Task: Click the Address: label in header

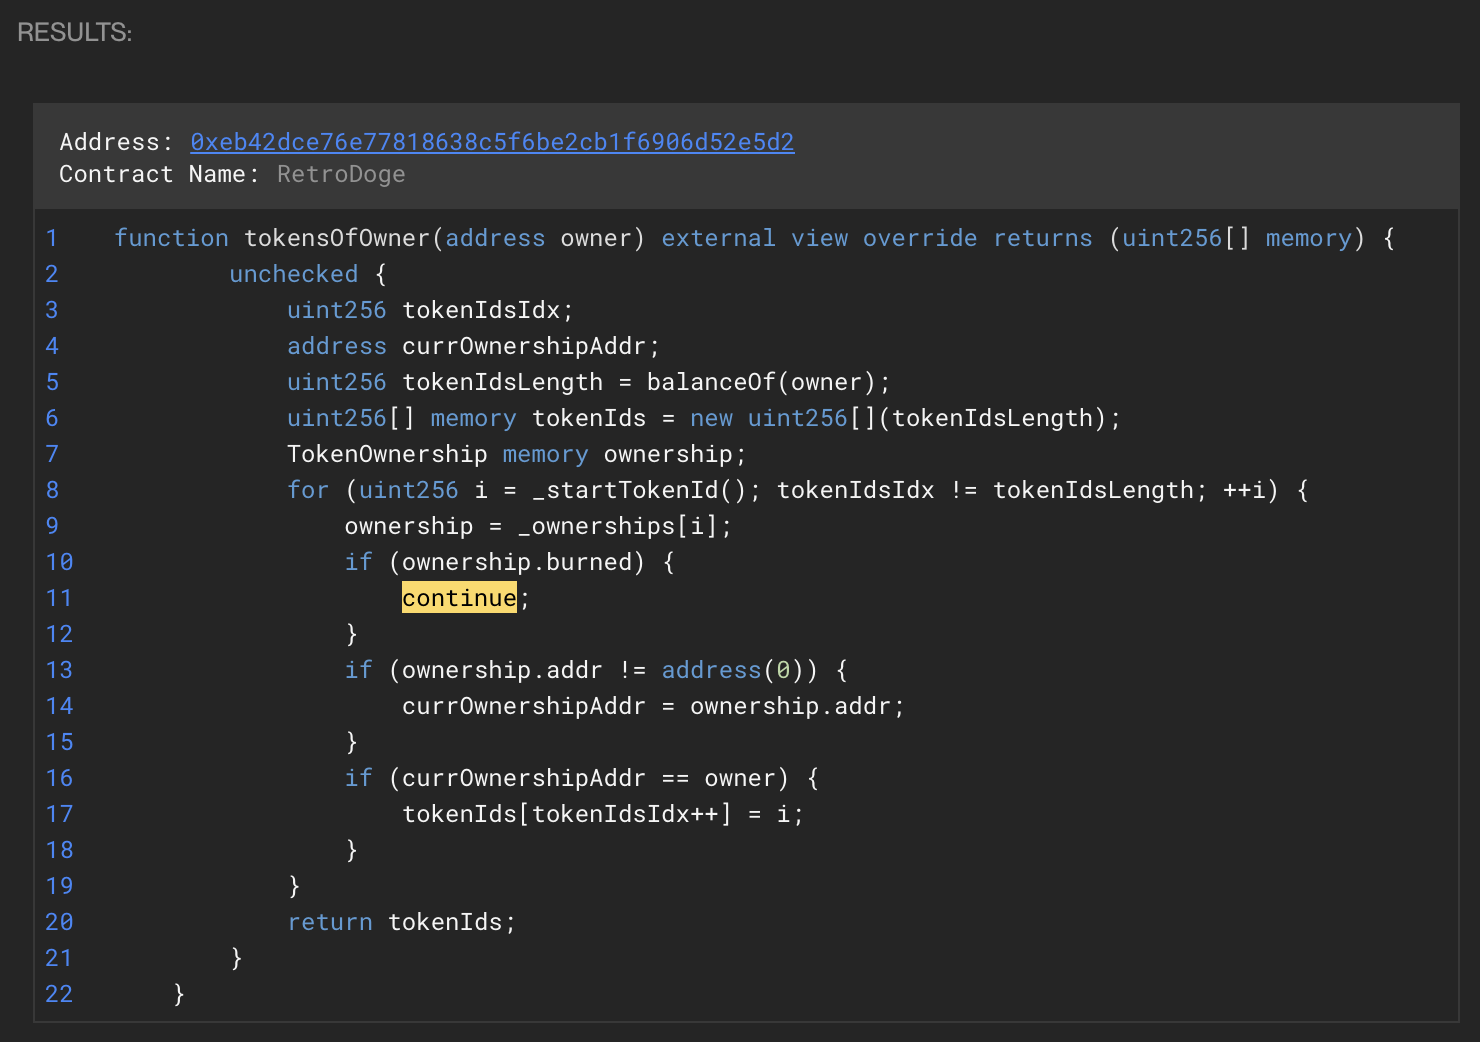Action: [116, 142]
